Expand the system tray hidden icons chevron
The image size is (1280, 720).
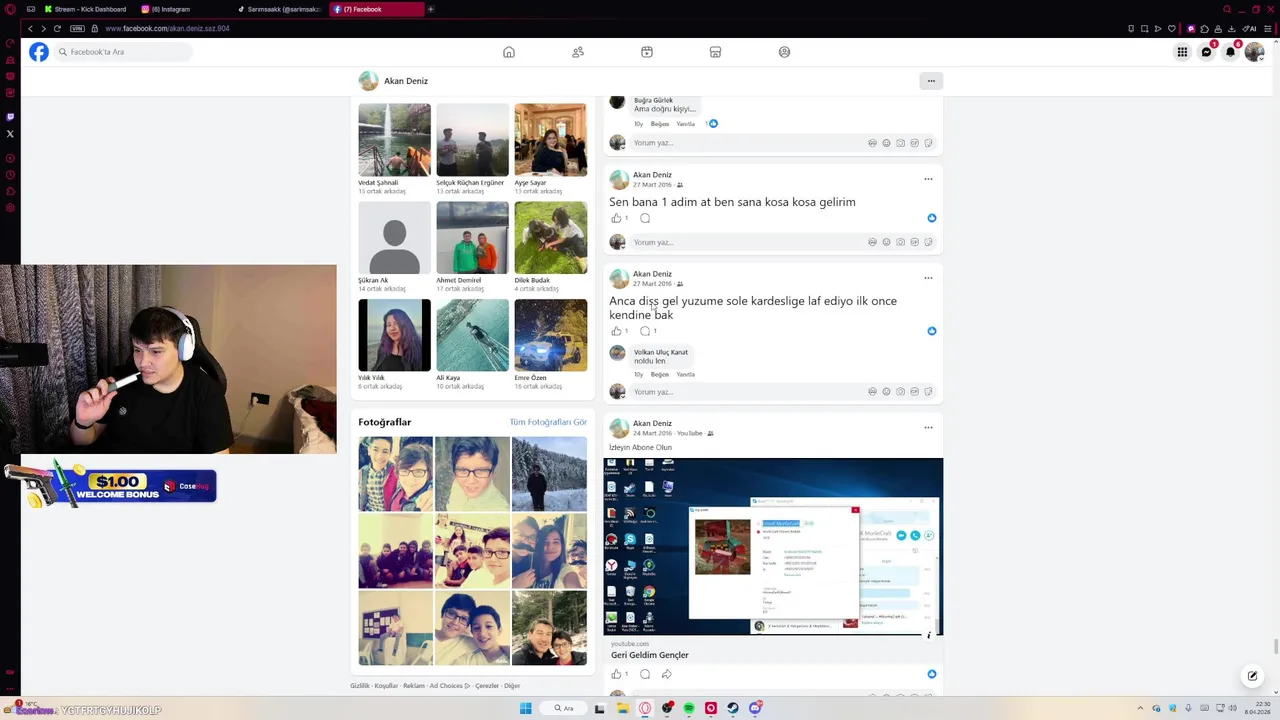[x=1139, y=708]
